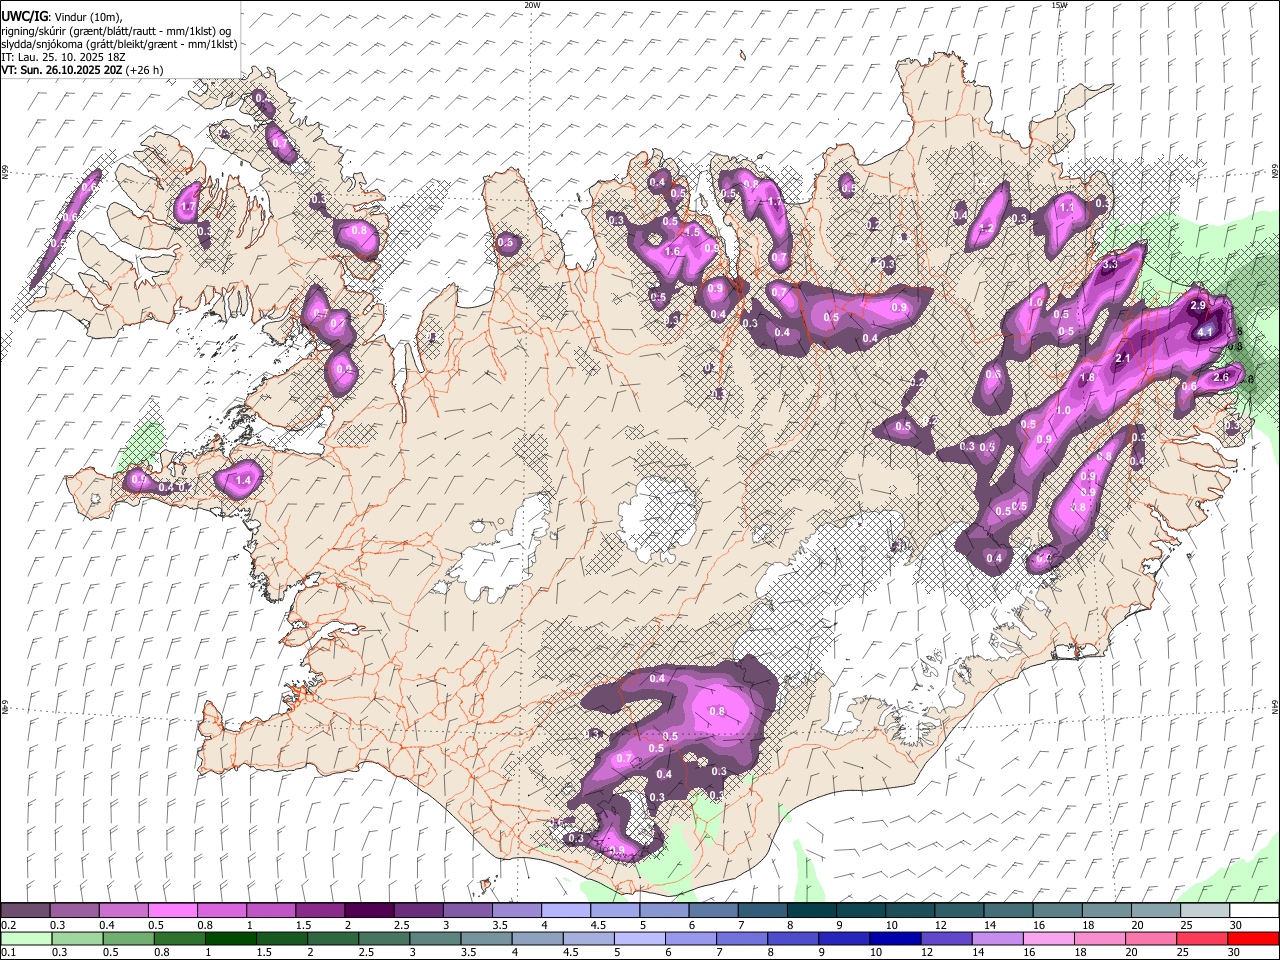
Task: Click the 3.3 value label in the northeast
Action: click(x=1109, y=265)
